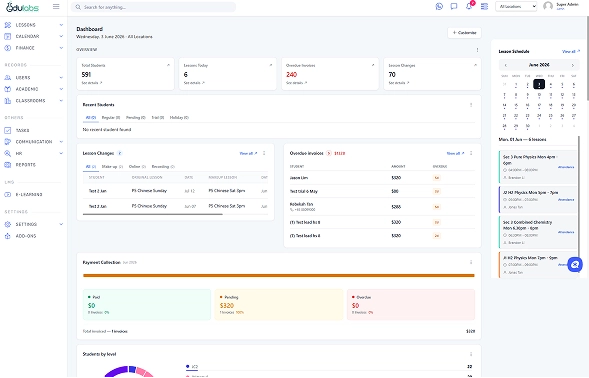Click the Customise button
The width and height of the screenshot is (589, 378).
coord(464,33)
